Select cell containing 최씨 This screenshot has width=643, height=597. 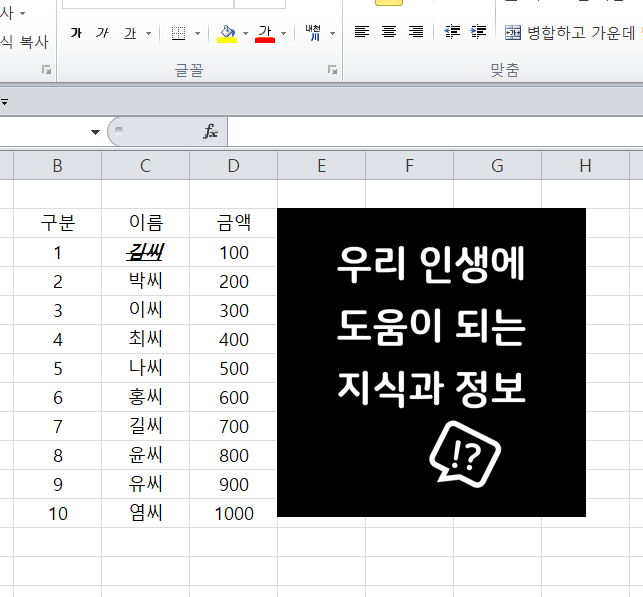146,339
